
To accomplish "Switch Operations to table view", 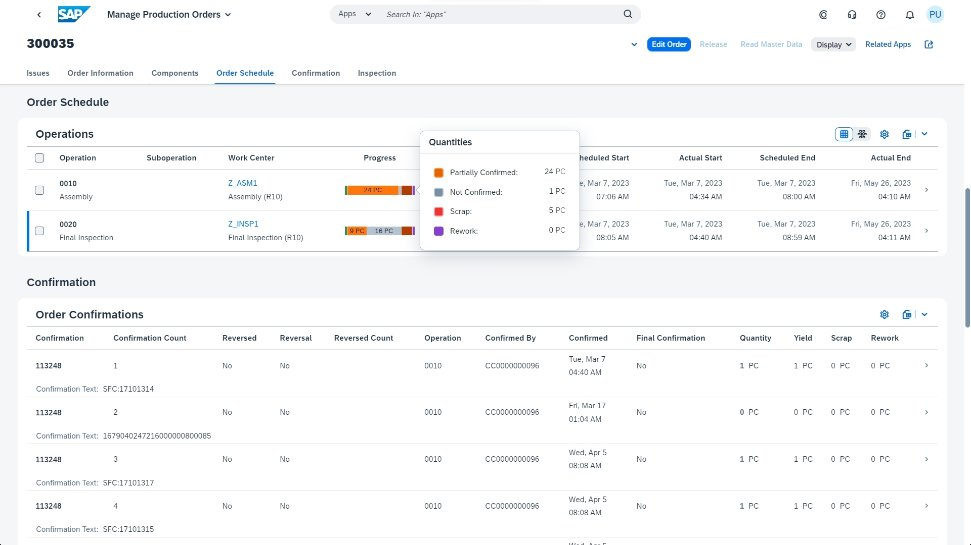I will point(844,134).
